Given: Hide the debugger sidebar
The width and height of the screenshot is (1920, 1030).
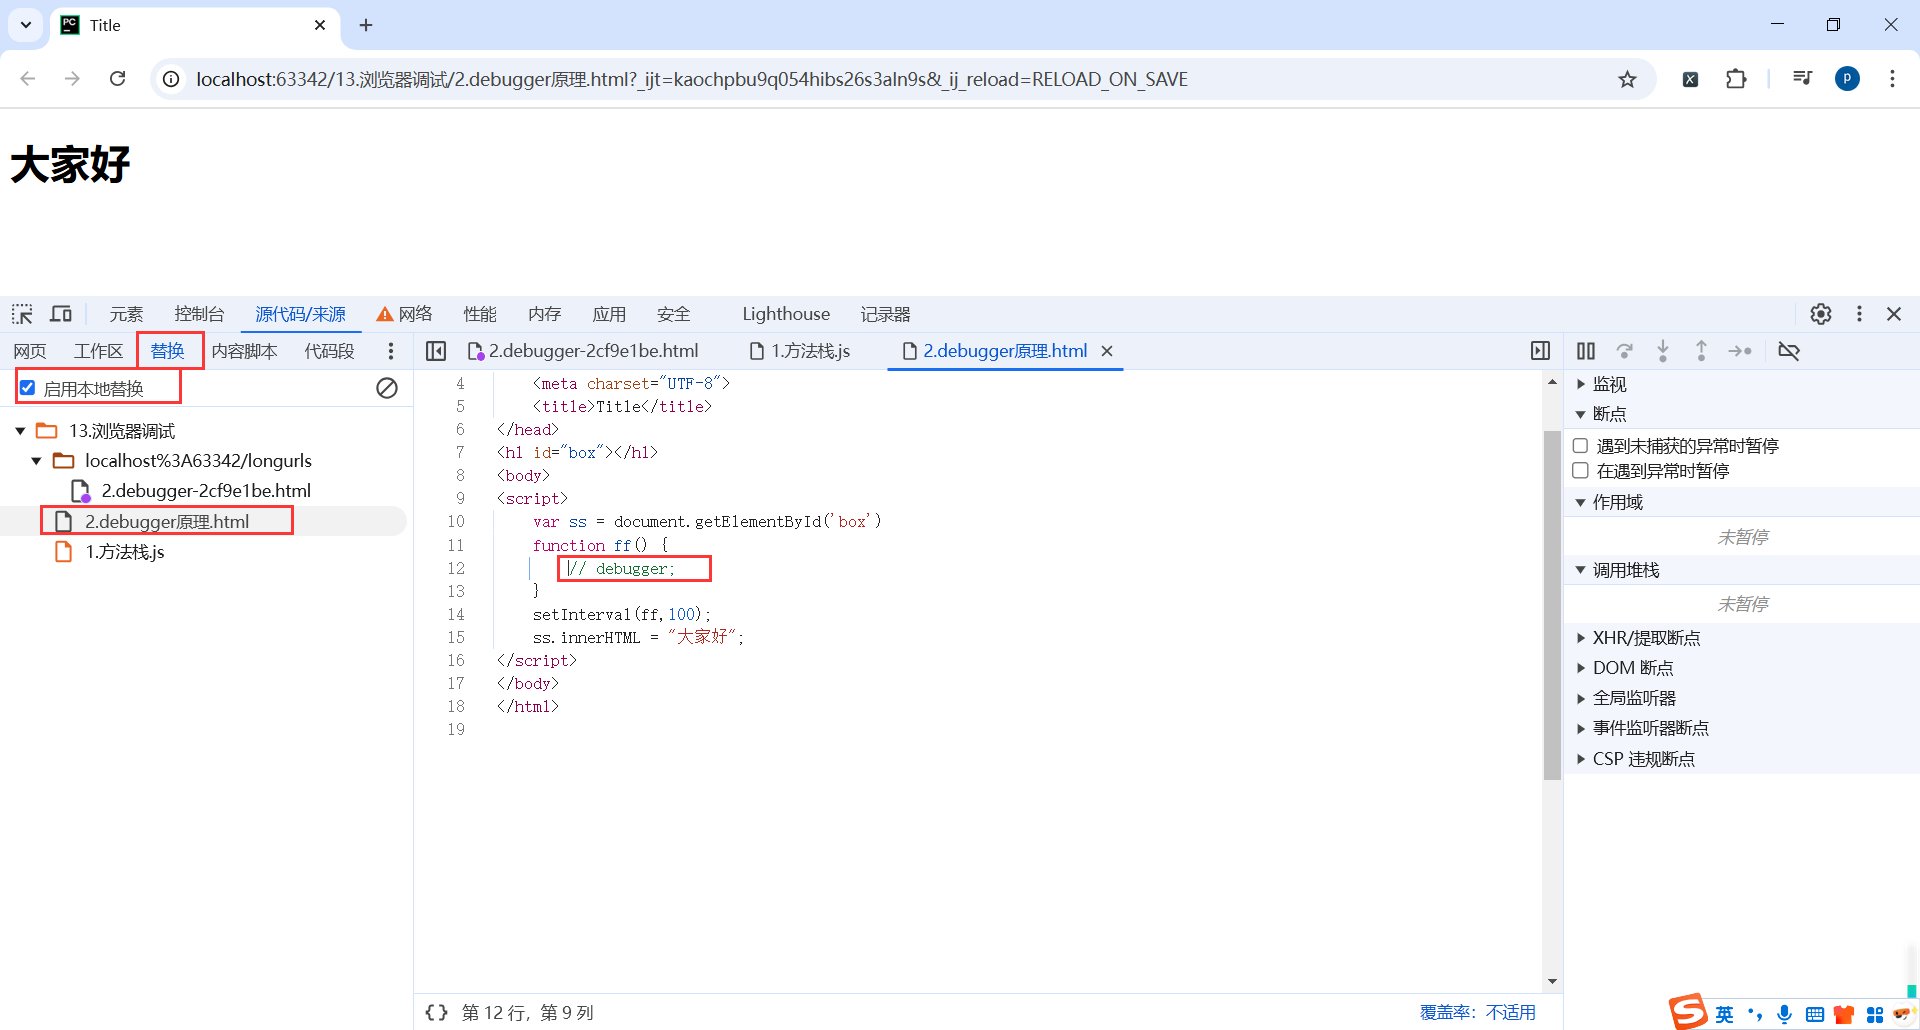Looking at the screenshot, I should coord(1540,351).
